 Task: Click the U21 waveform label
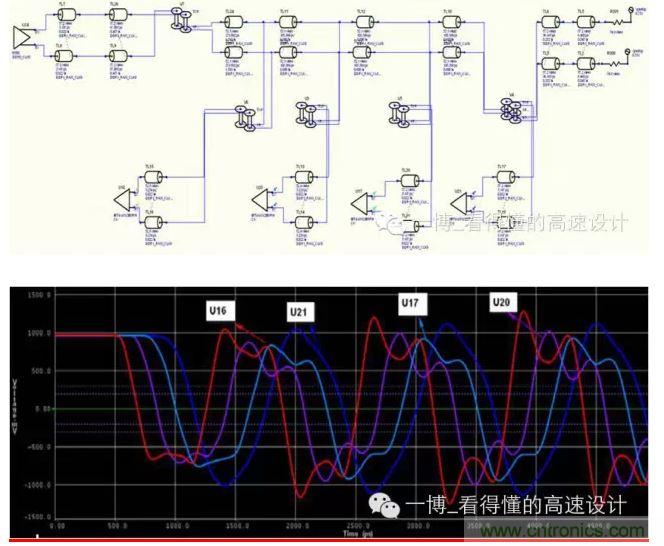tap(300, 311)
